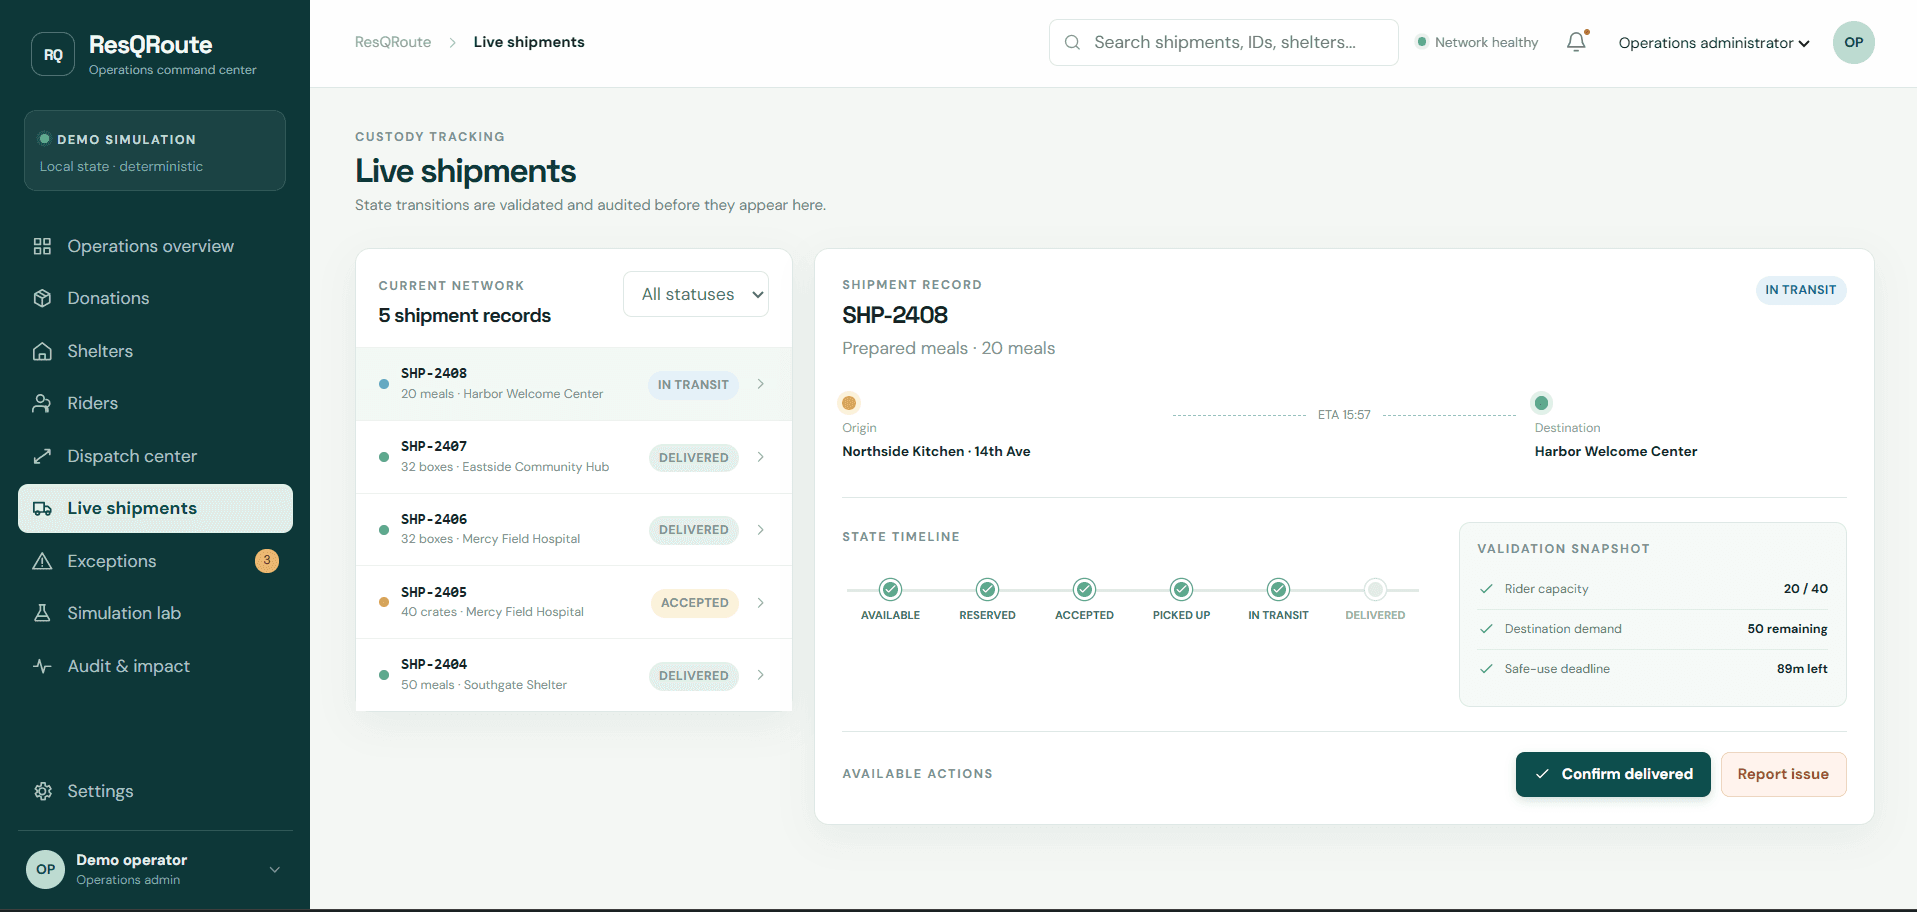Open SHP-2406 row chevron
Viewport: 1917px width, 912px height.
tap(761, 530)
